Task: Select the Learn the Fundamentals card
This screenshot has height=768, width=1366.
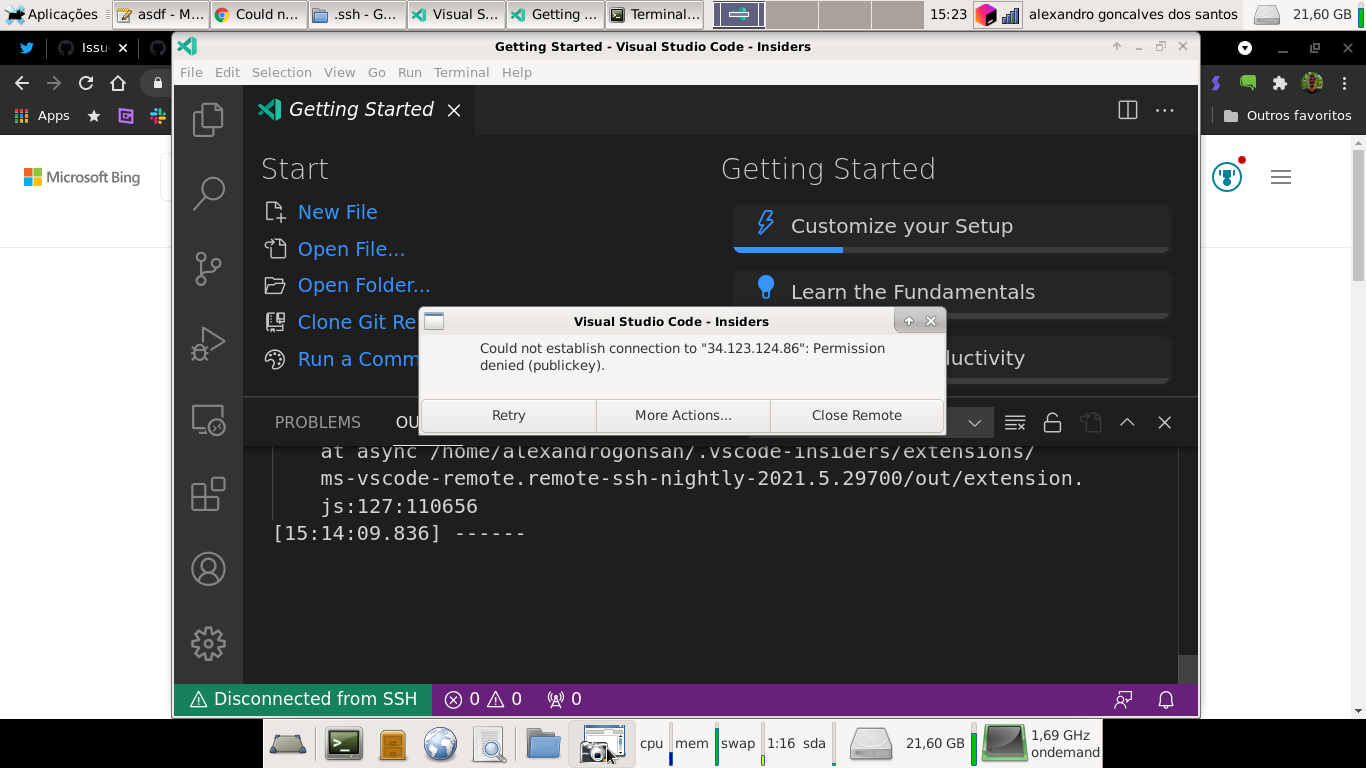Action: point(951,292)
